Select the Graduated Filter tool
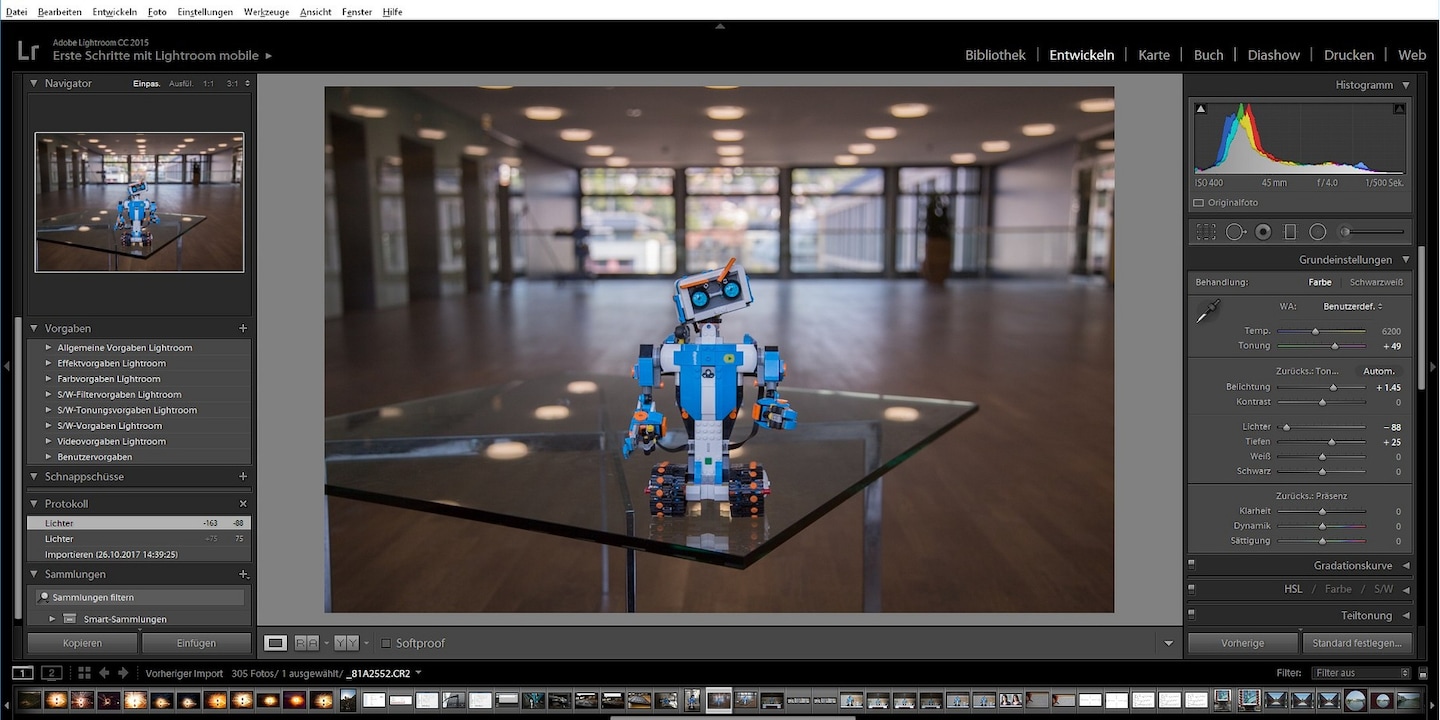The image size is (1440, 720). [1290, 231]
